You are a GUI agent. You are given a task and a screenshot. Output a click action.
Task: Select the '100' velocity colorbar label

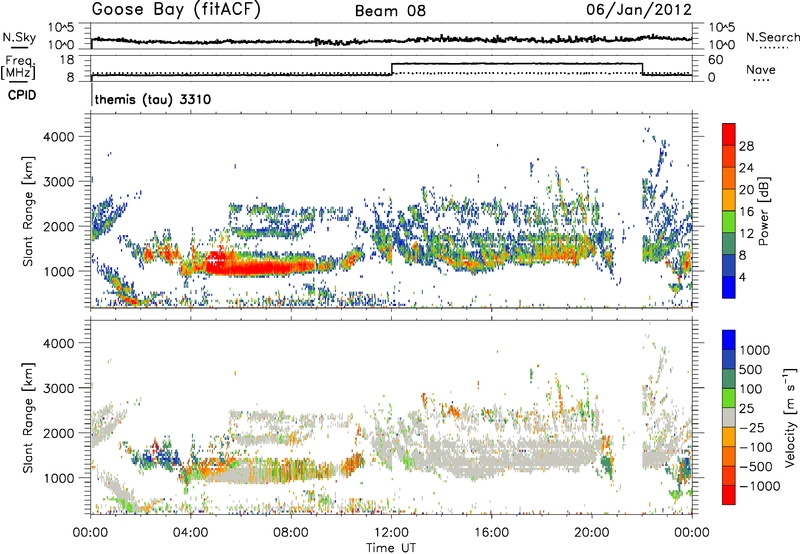coord(751,389)
